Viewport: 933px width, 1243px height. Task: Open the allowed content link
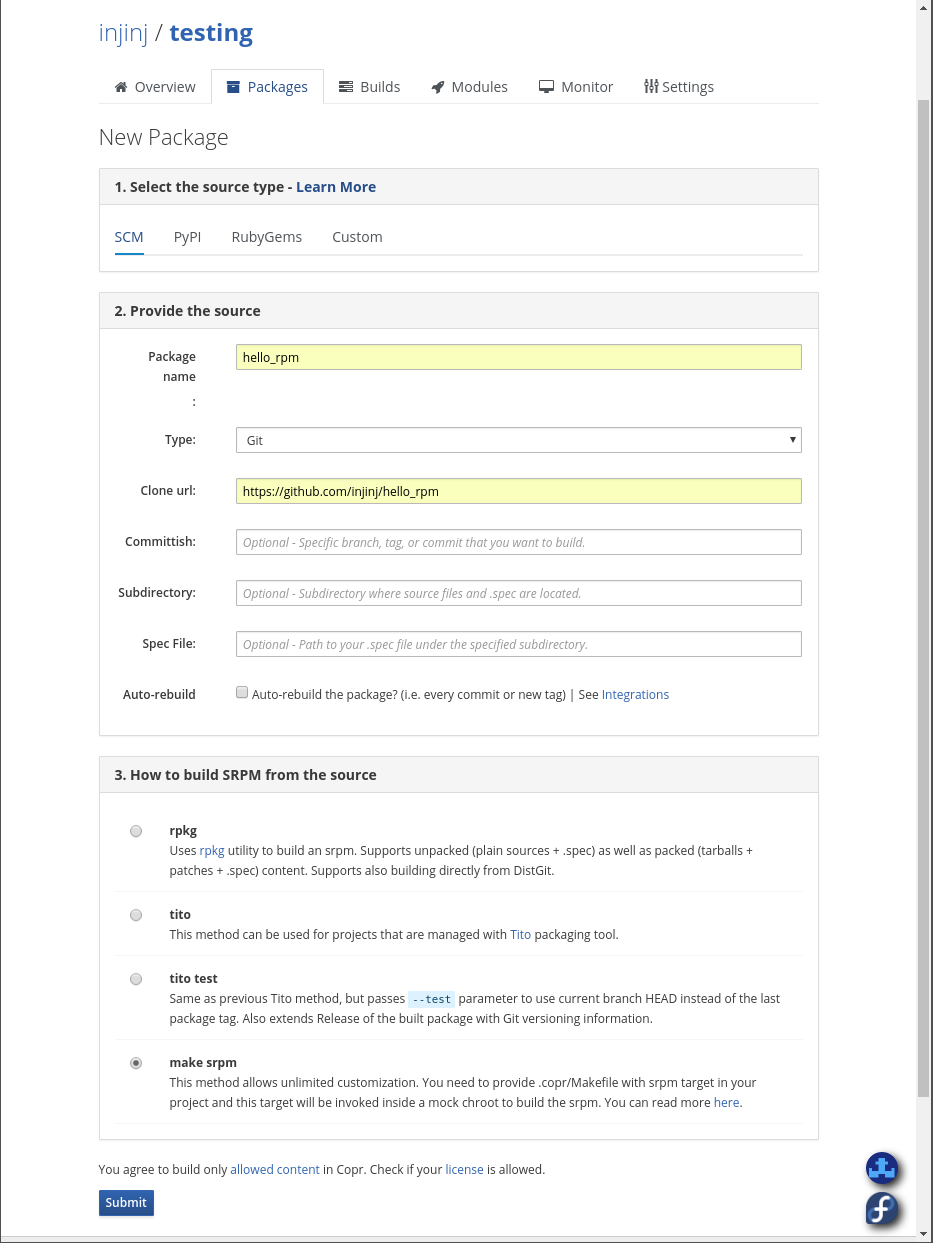tap(275, 1169)
